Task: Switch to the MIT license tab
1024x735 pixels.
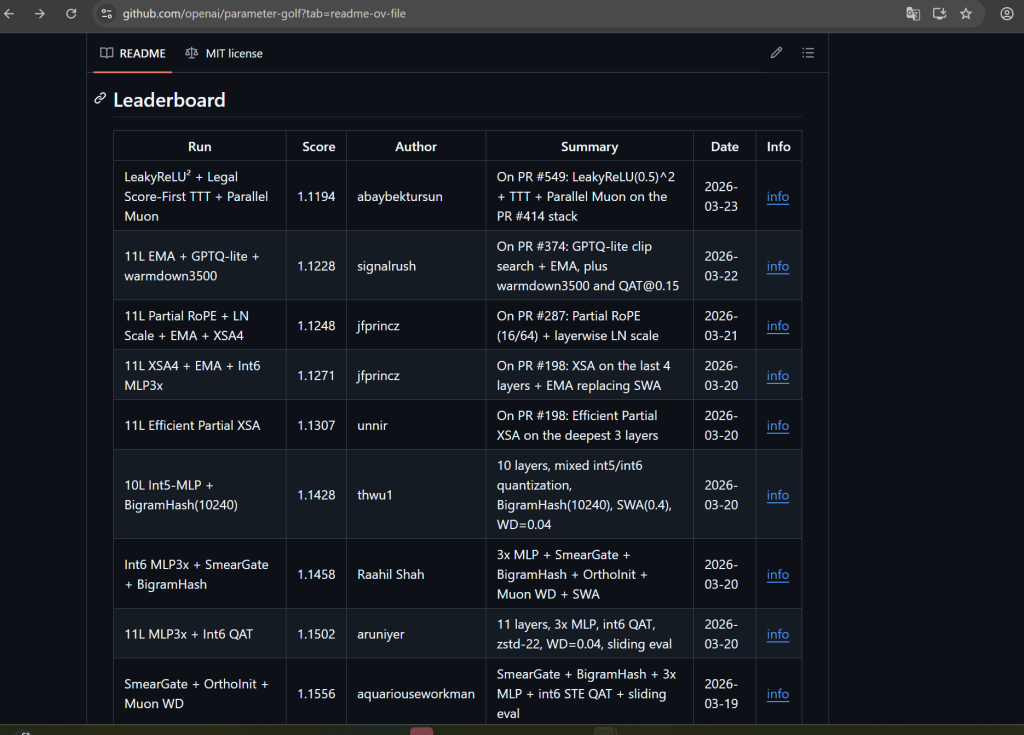Action: pyautogui.click(x=224, y=53)
